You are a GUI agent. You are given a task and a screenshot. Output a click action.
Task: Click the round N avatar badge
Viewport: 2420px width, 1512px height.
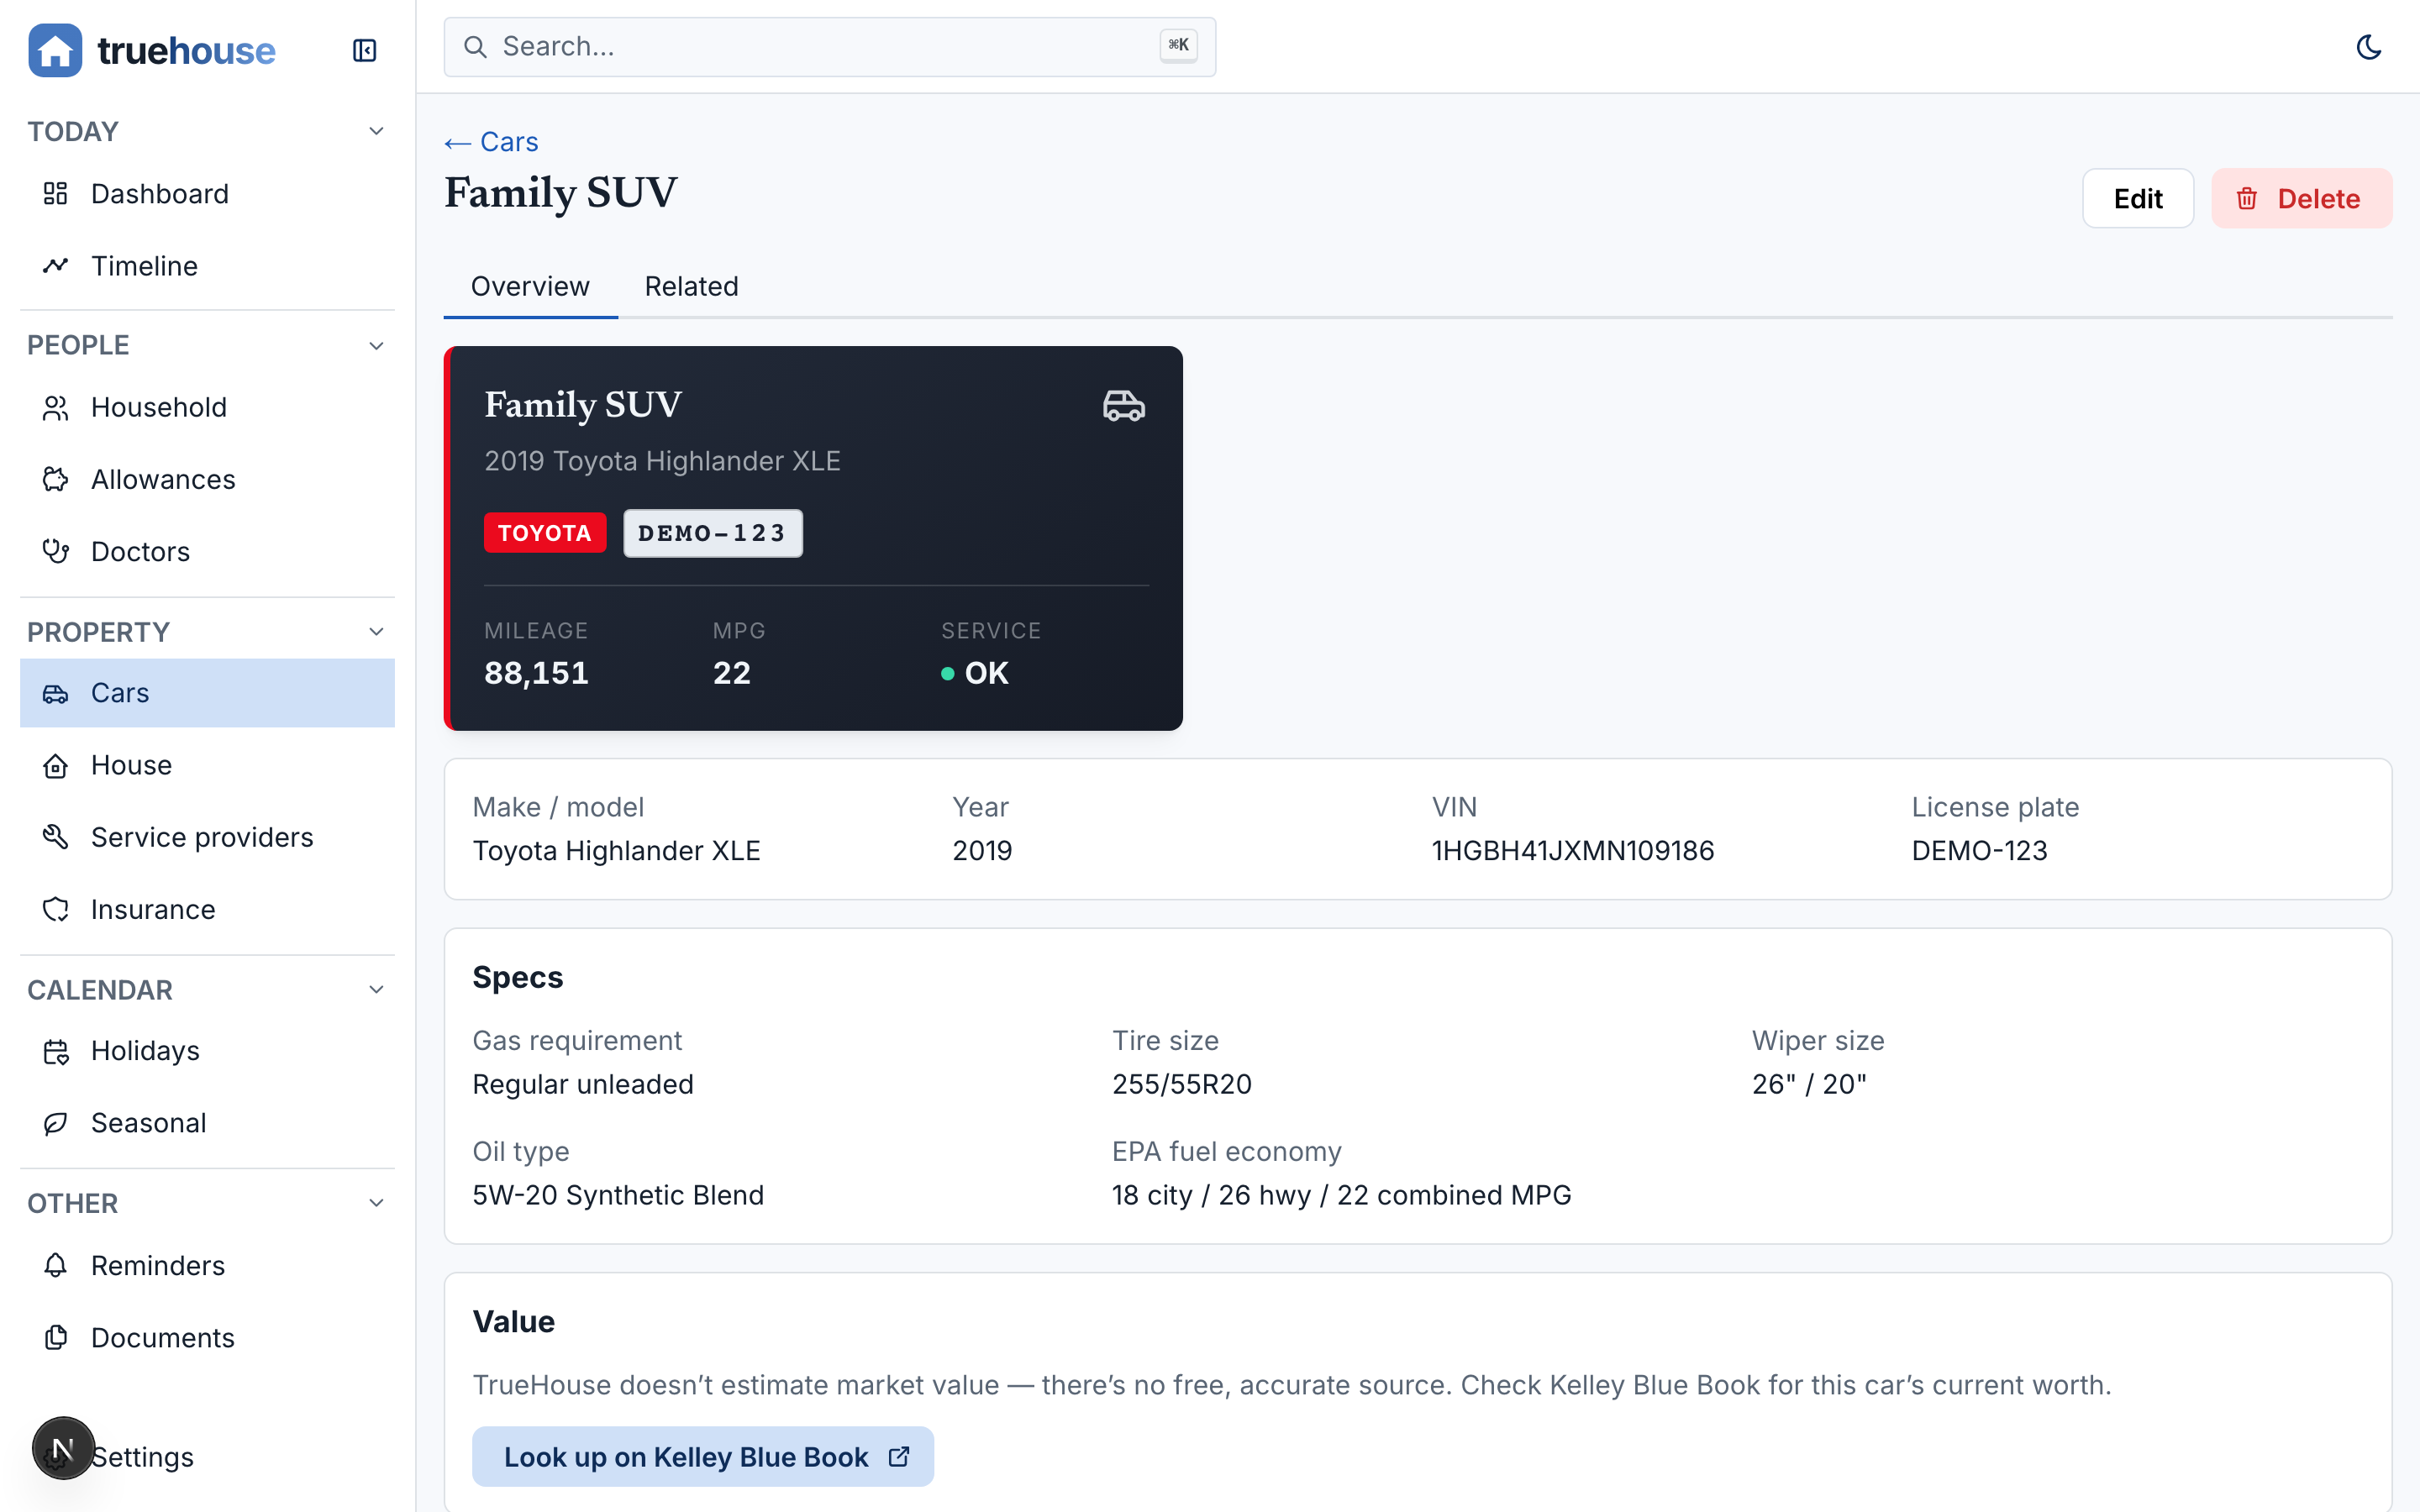63,1447
